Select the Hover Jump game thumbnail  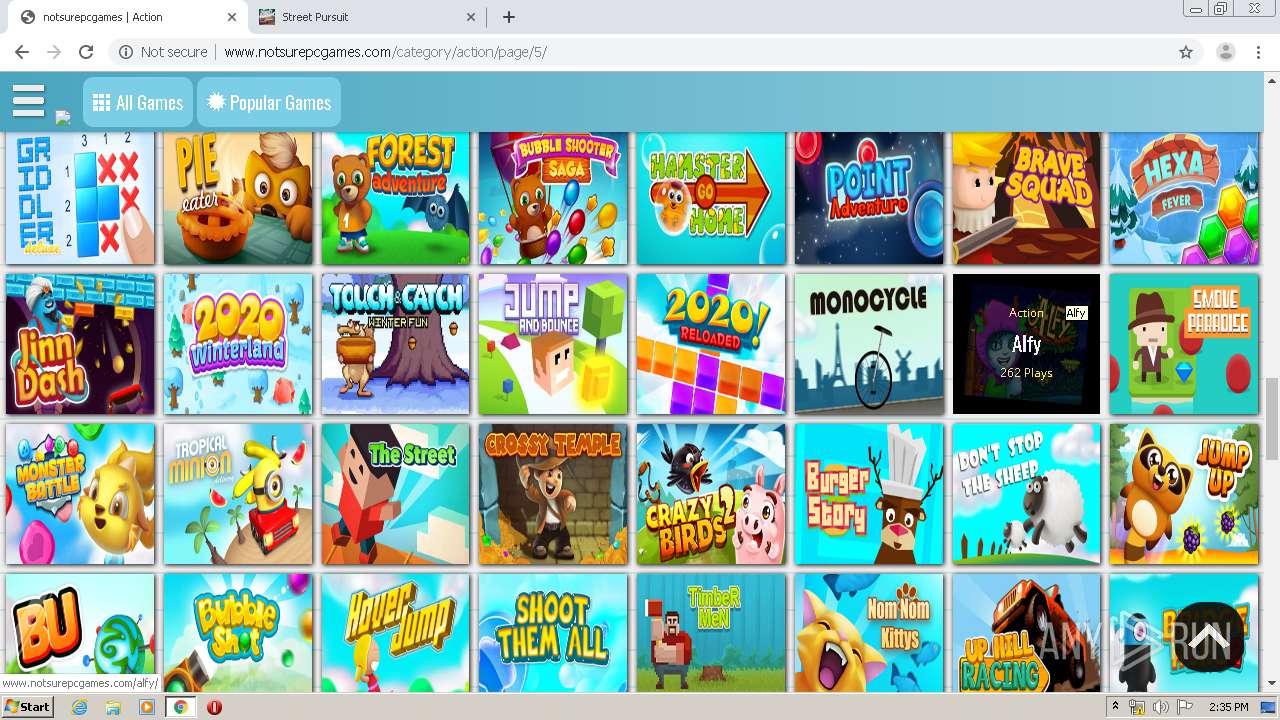[x=395, y=633]
